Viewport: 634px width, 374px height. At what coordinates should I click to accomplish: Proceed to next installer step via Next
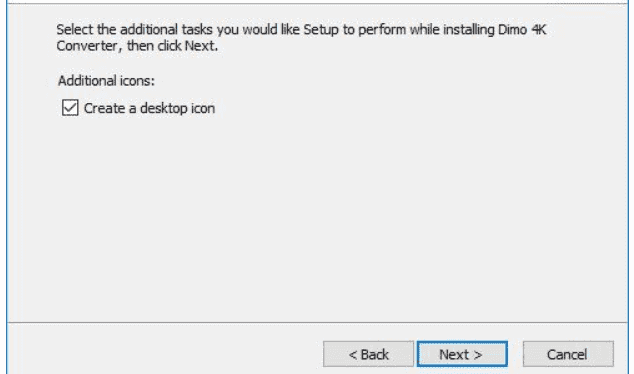(462, 354)
